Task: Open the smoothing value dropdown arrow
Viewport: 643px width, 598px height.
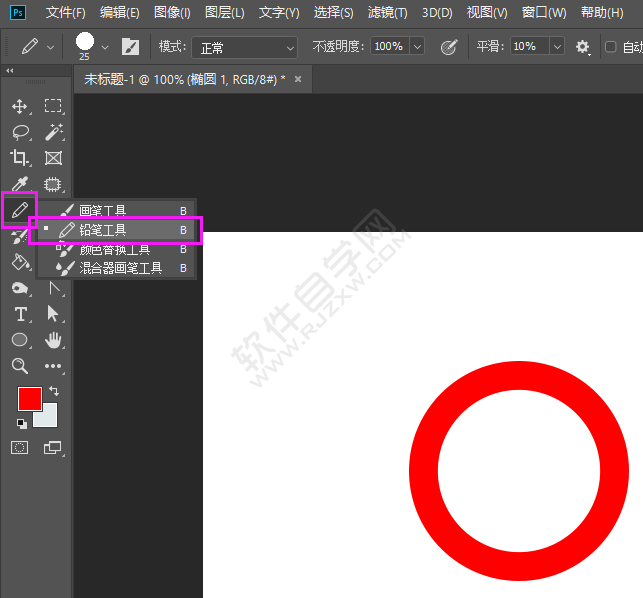Action: tap(557, 46)
